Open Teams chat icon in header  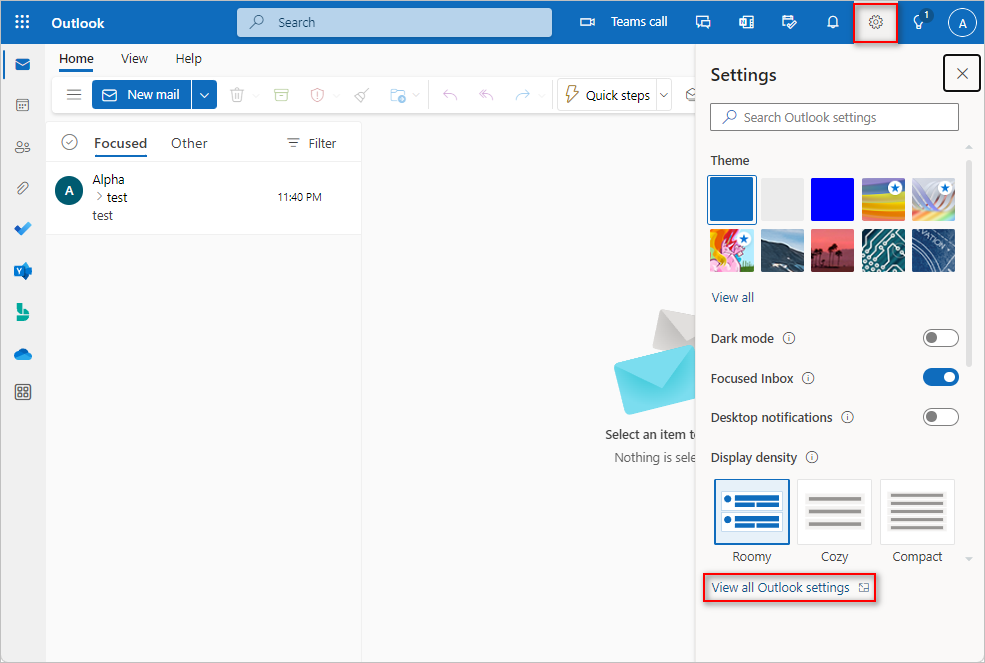point(703,22)
